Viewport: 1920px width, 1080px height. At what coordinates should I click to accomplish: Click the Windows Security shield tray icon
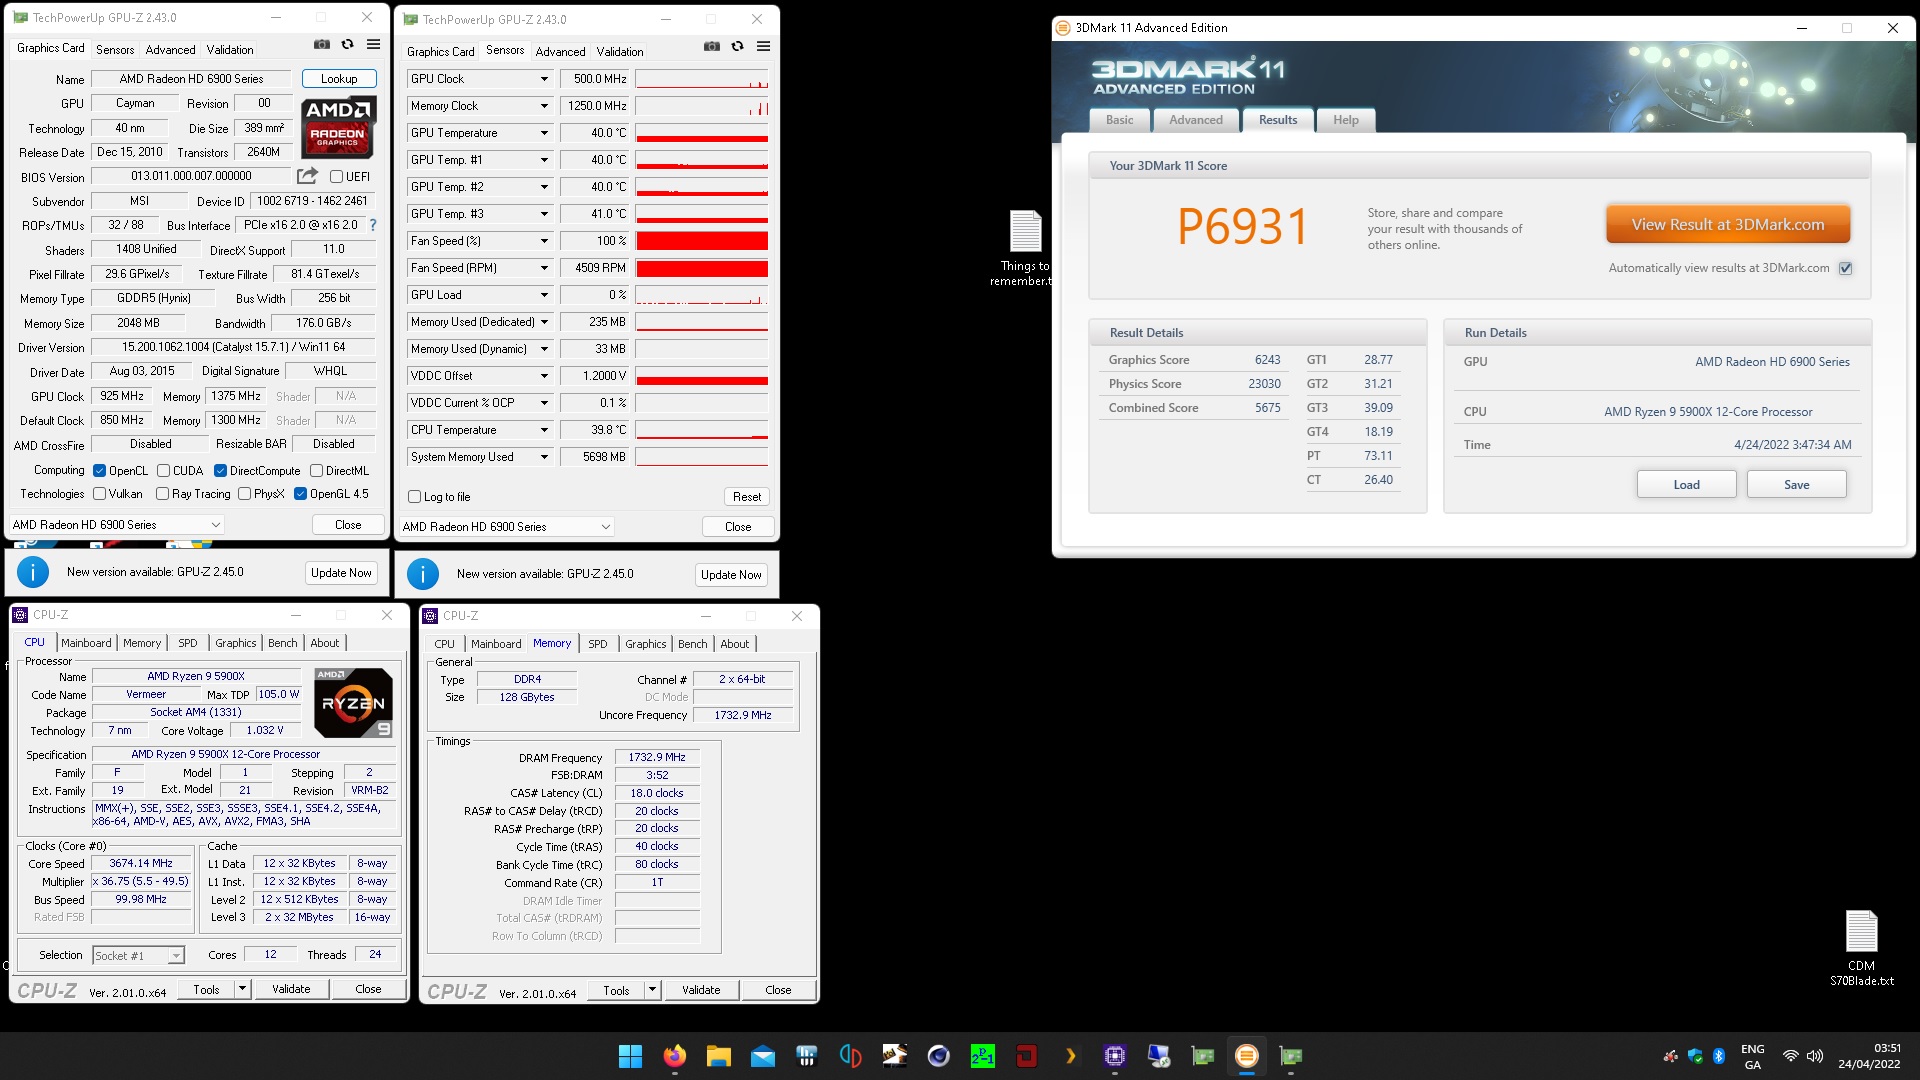[x=1695, y=1056]
